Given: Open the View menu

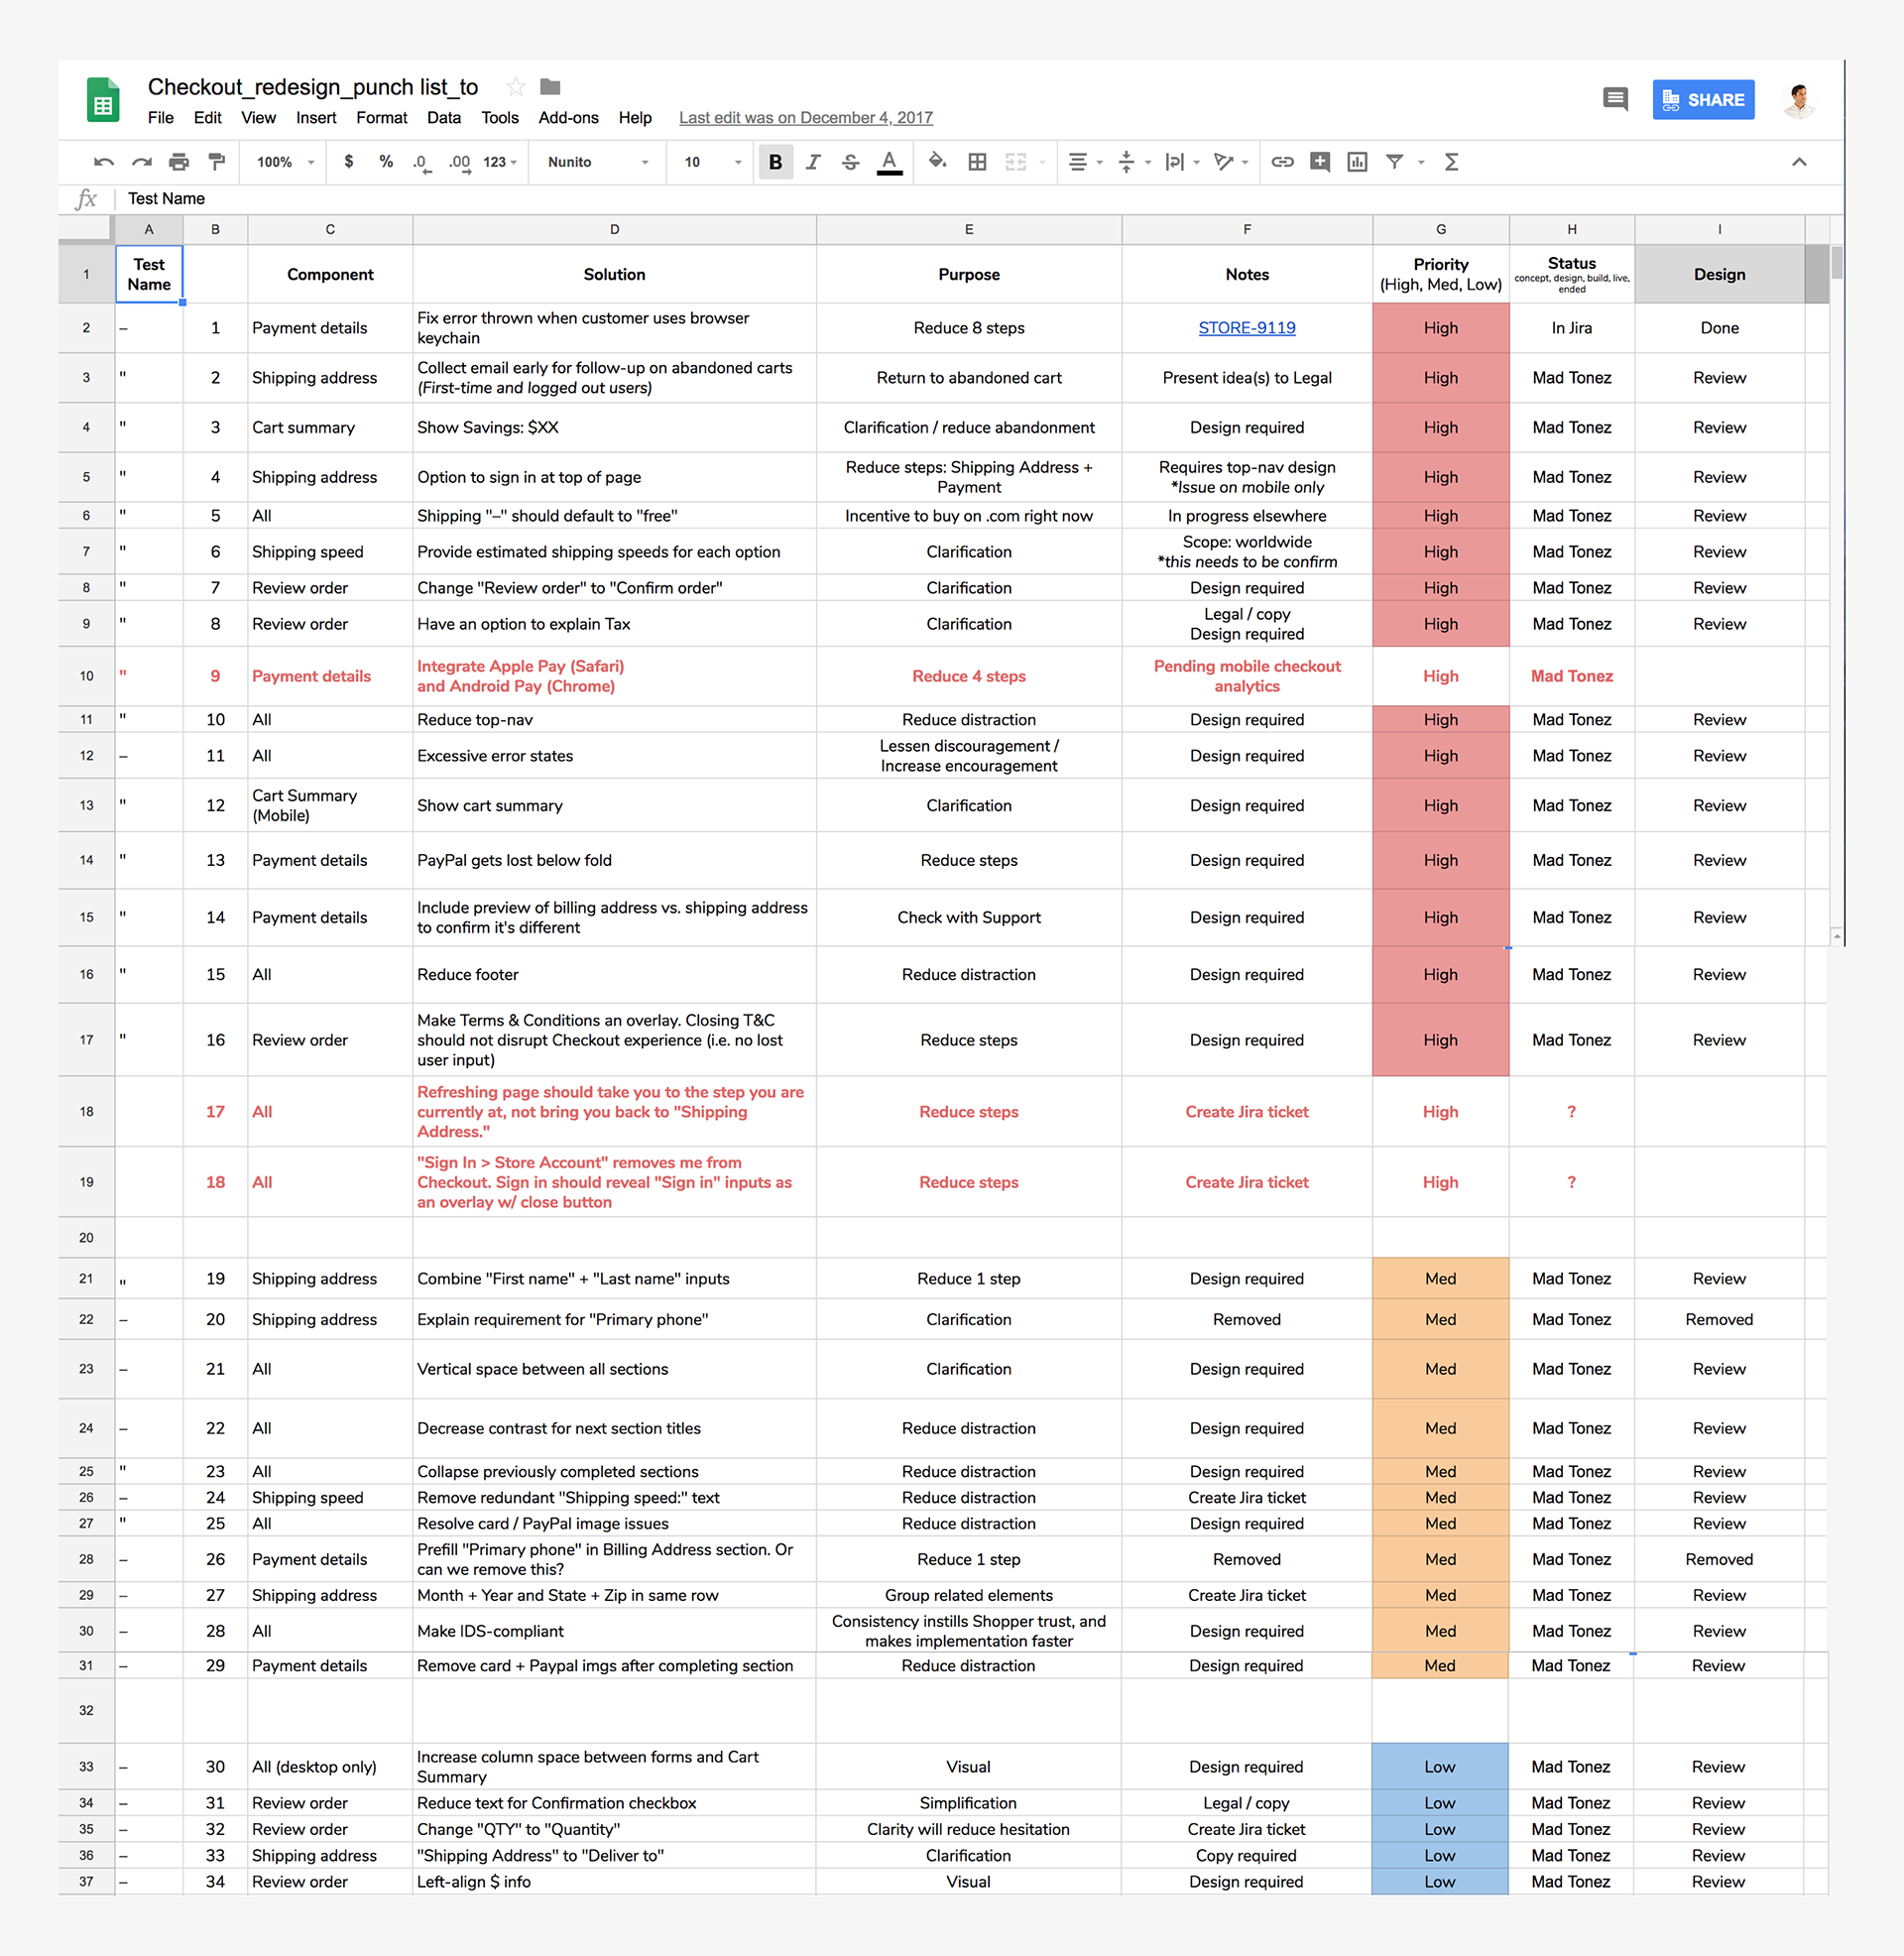Looking at the screenshot, I should (258, 118).
